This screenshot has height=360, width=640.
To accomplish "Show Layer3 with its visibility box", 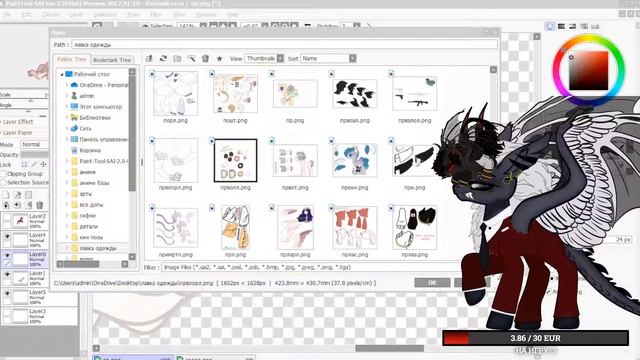I will [7, 312].
